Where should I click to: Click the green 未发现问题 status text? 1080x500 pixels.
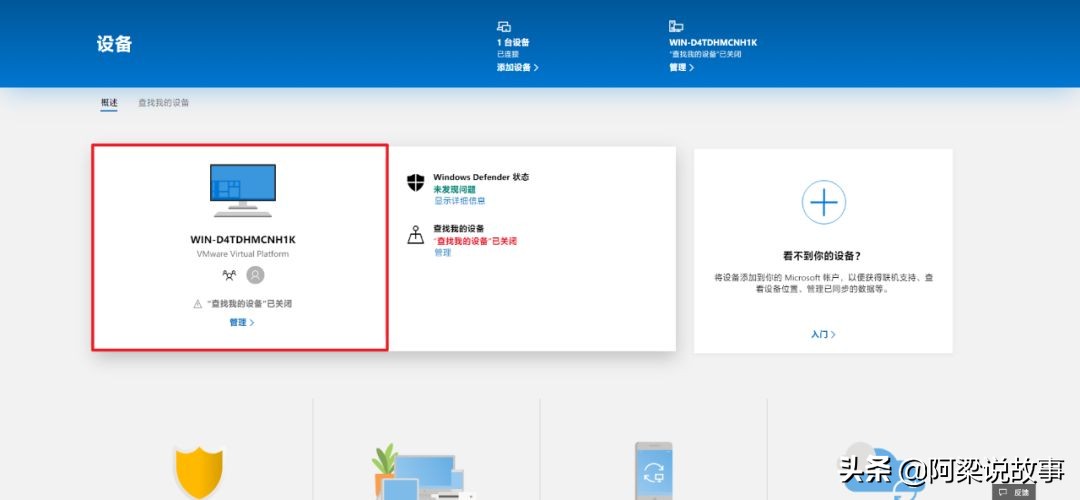coord(454,189)
